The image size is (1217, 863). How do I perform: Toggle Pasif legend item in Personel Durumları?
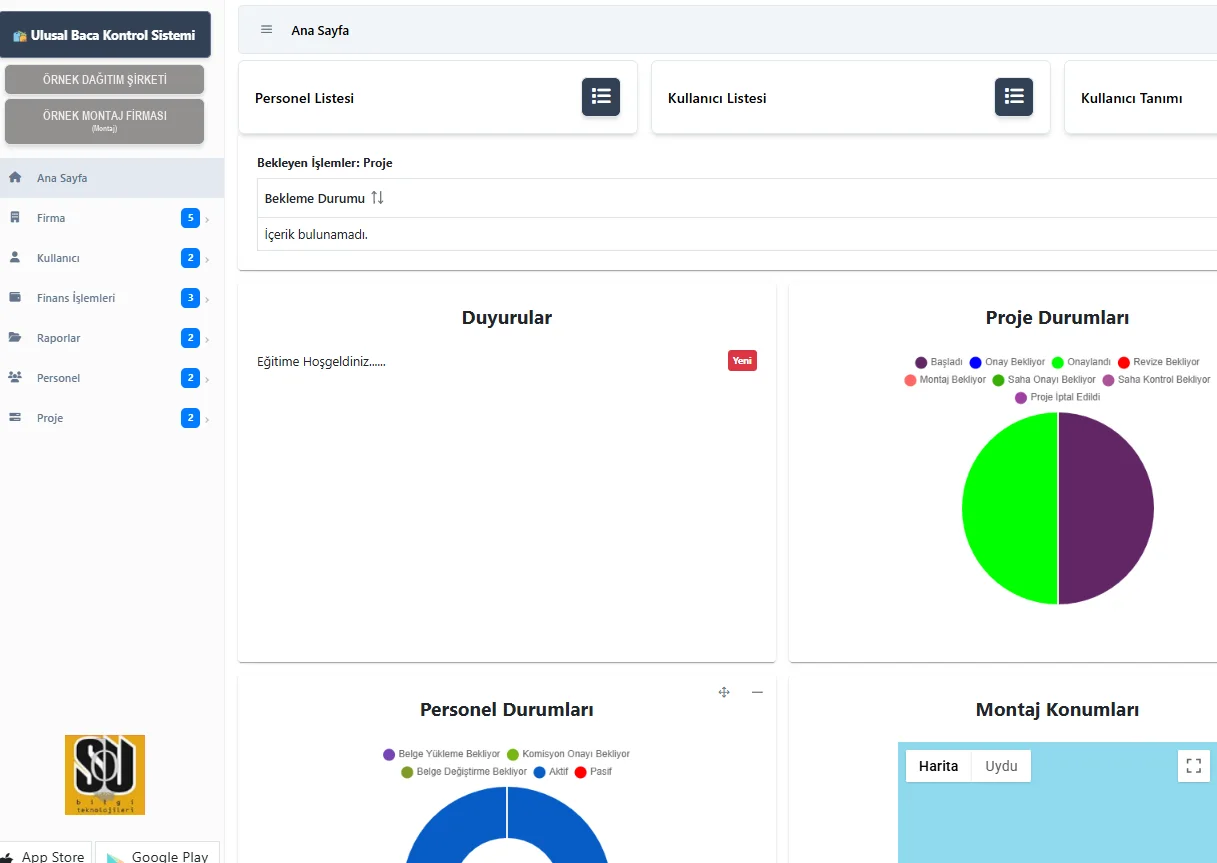tap(593, 772)
